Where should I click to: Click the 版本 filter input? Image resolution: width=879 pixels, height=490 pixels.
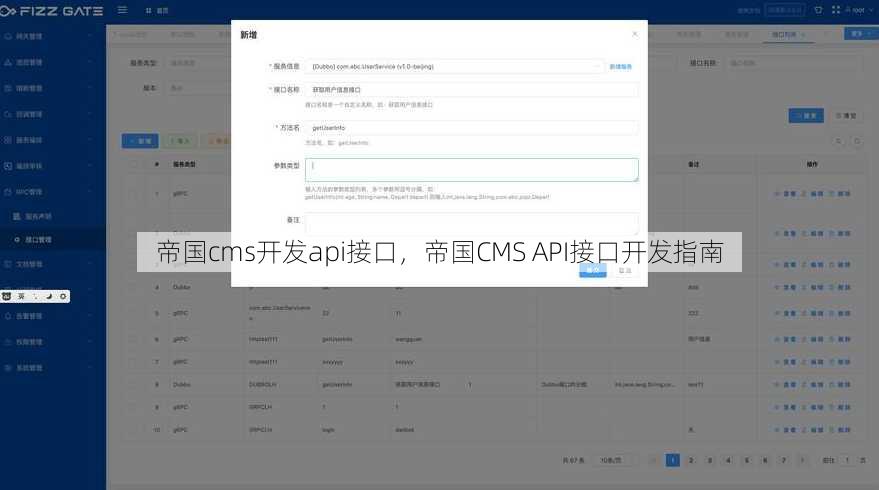point(198,88)
